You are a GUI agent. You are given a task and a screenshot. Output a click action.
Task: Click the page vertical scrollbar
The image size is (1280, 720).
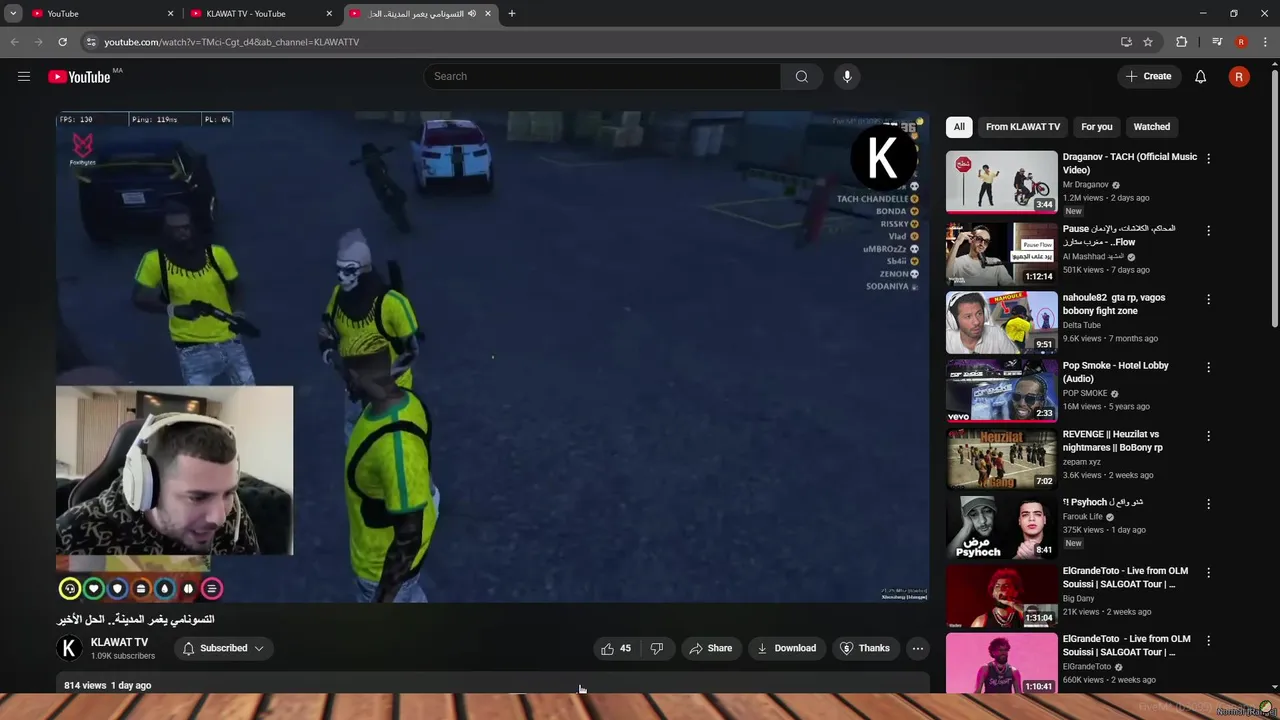[x=1274, y=200]
